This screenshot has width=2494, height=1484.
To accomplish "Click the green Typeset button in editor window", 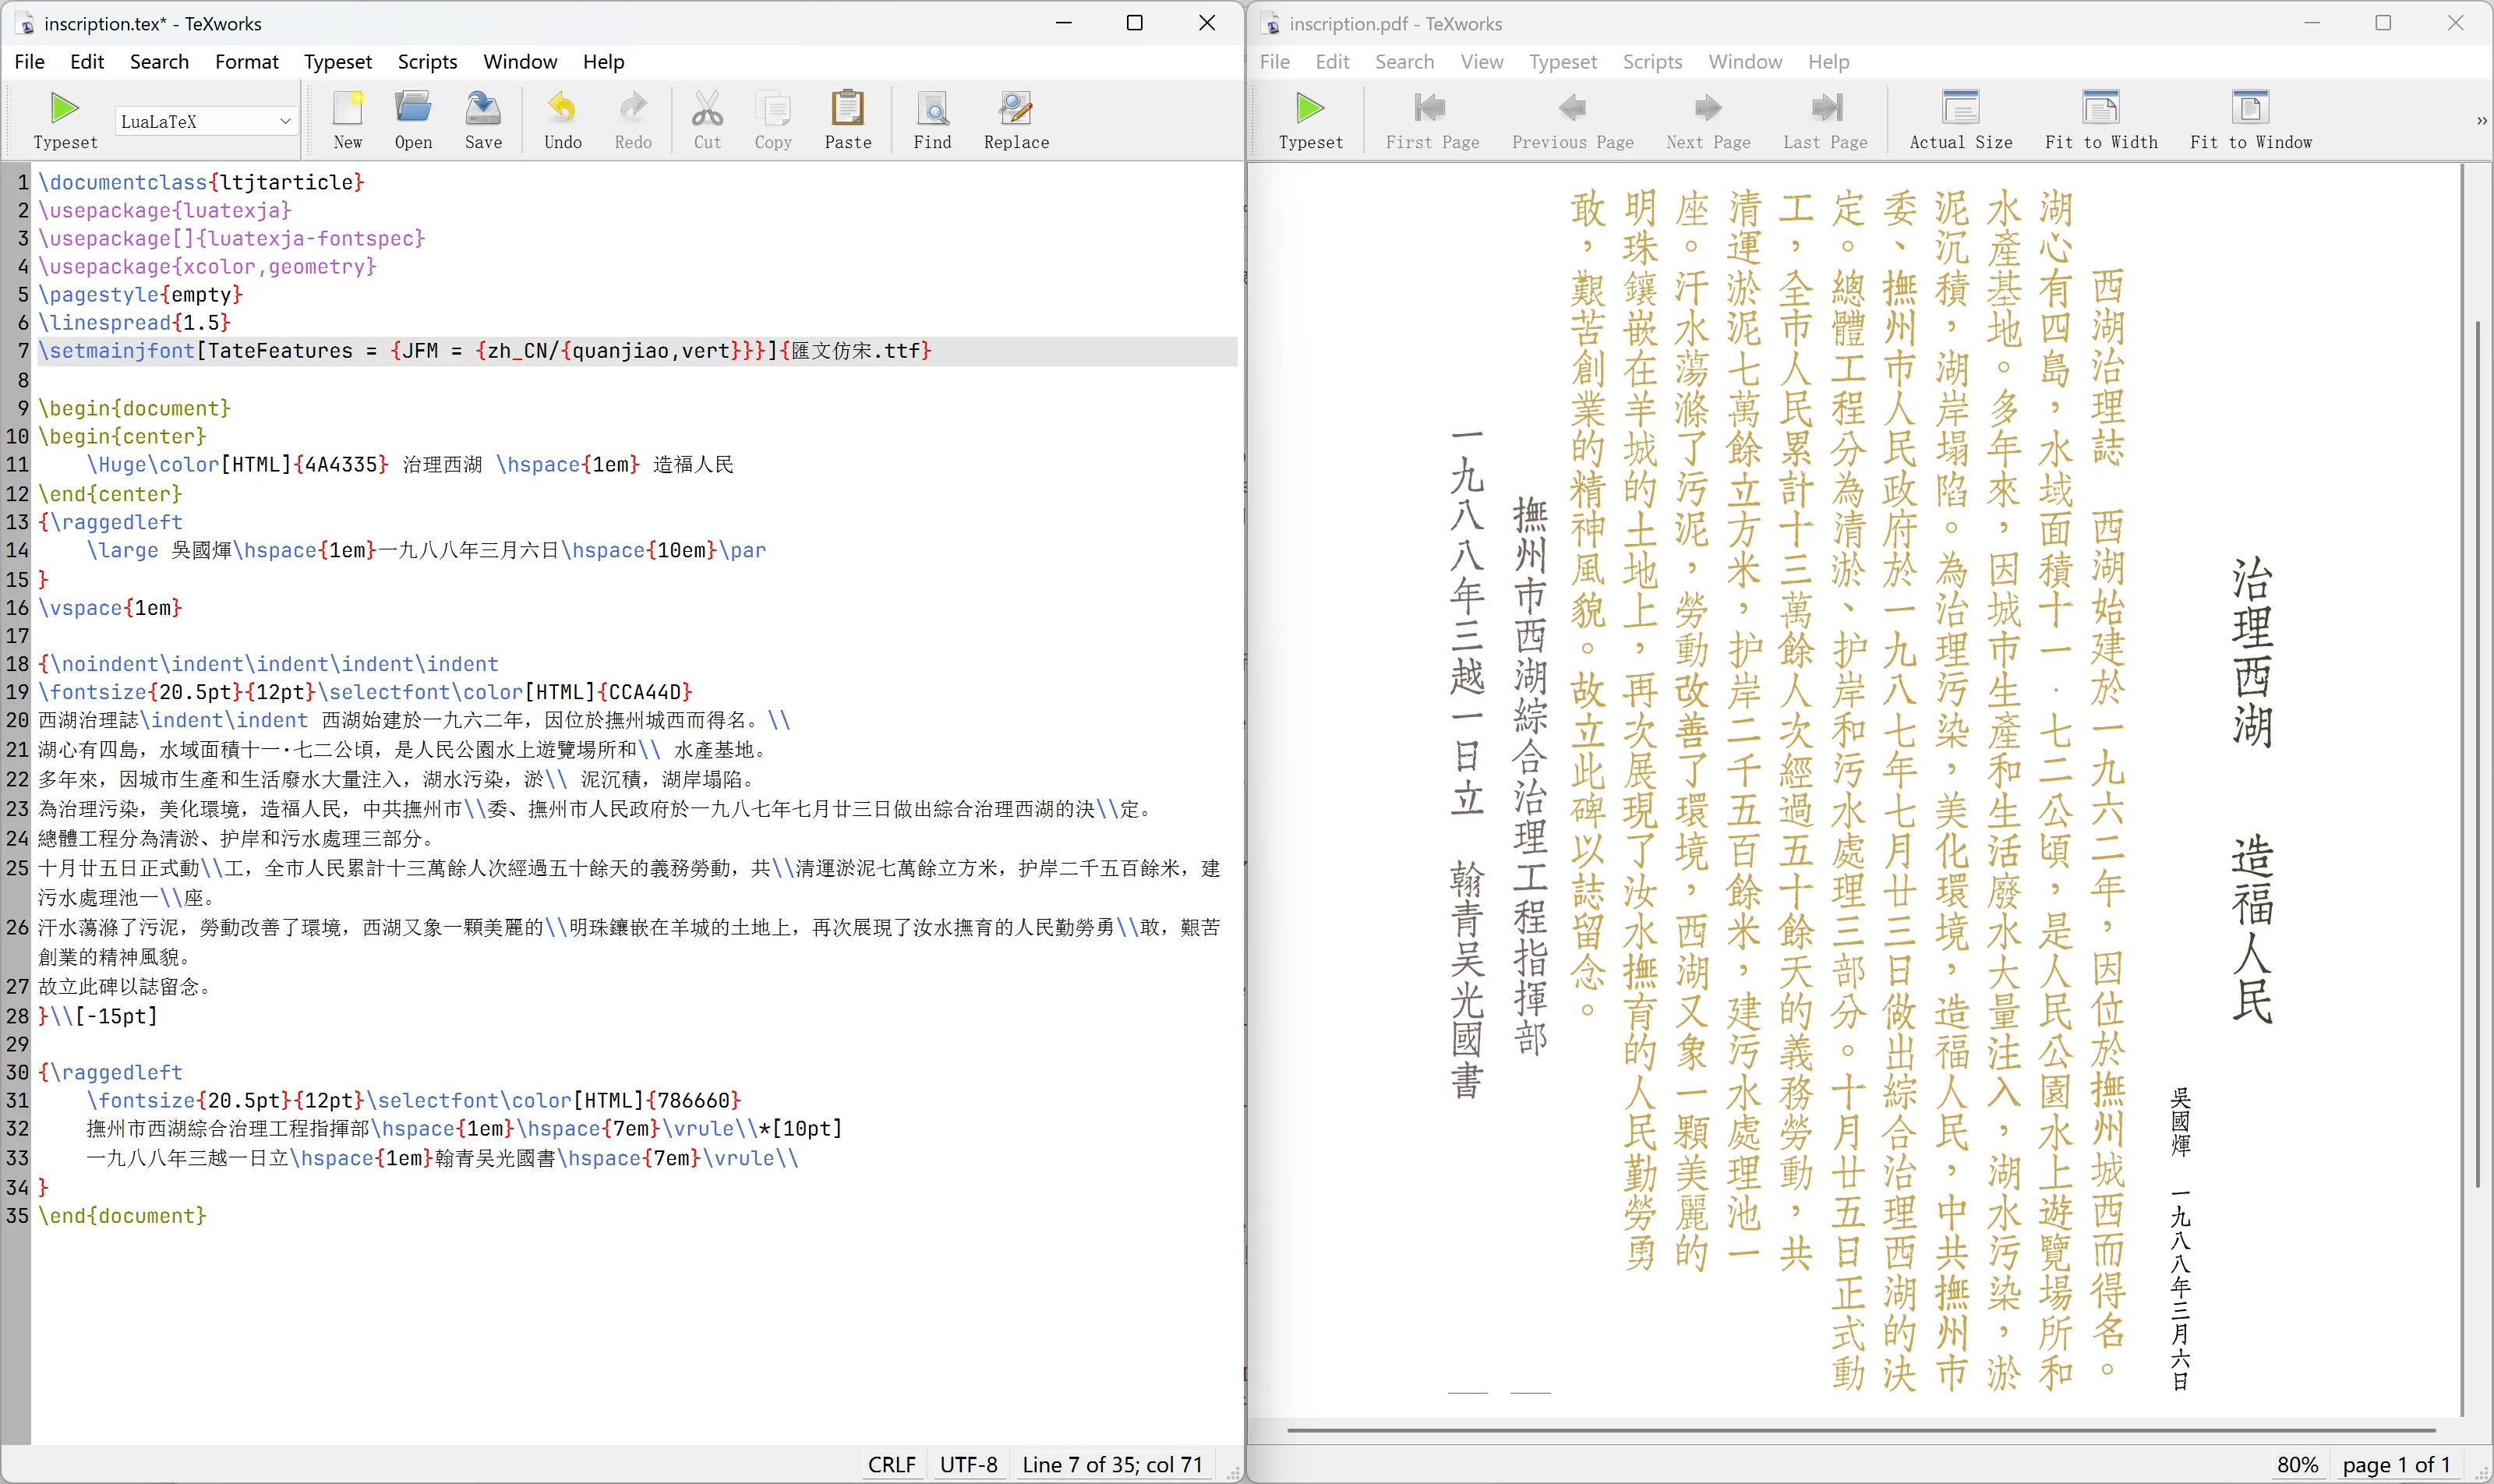I will [65, 121].
